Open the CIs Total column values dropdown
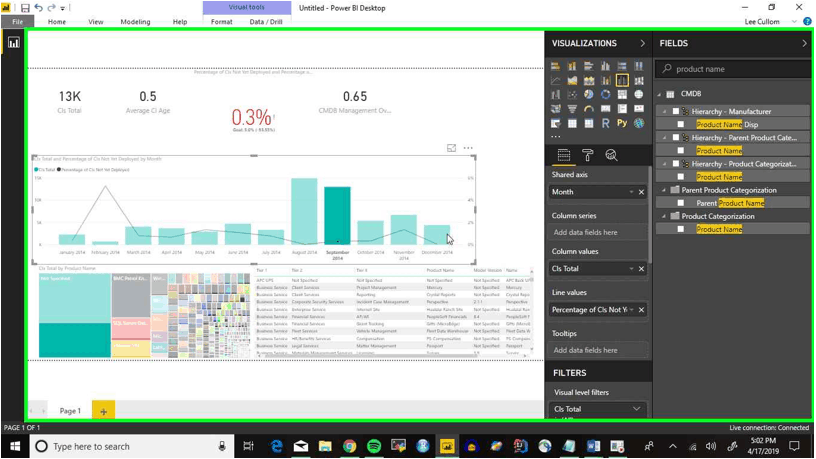The image size is (816, 459). 631,269
